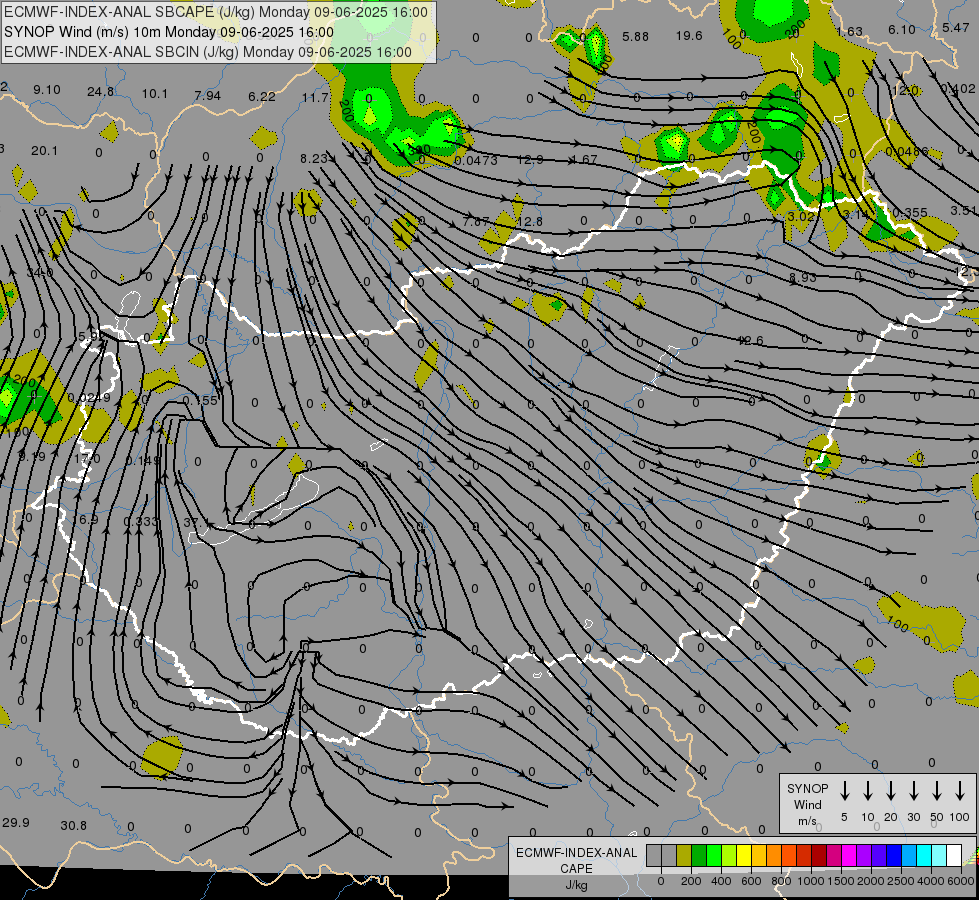Select the dark green CAPE legend swatch
This screenshot has height=900, width=979.
699,855
